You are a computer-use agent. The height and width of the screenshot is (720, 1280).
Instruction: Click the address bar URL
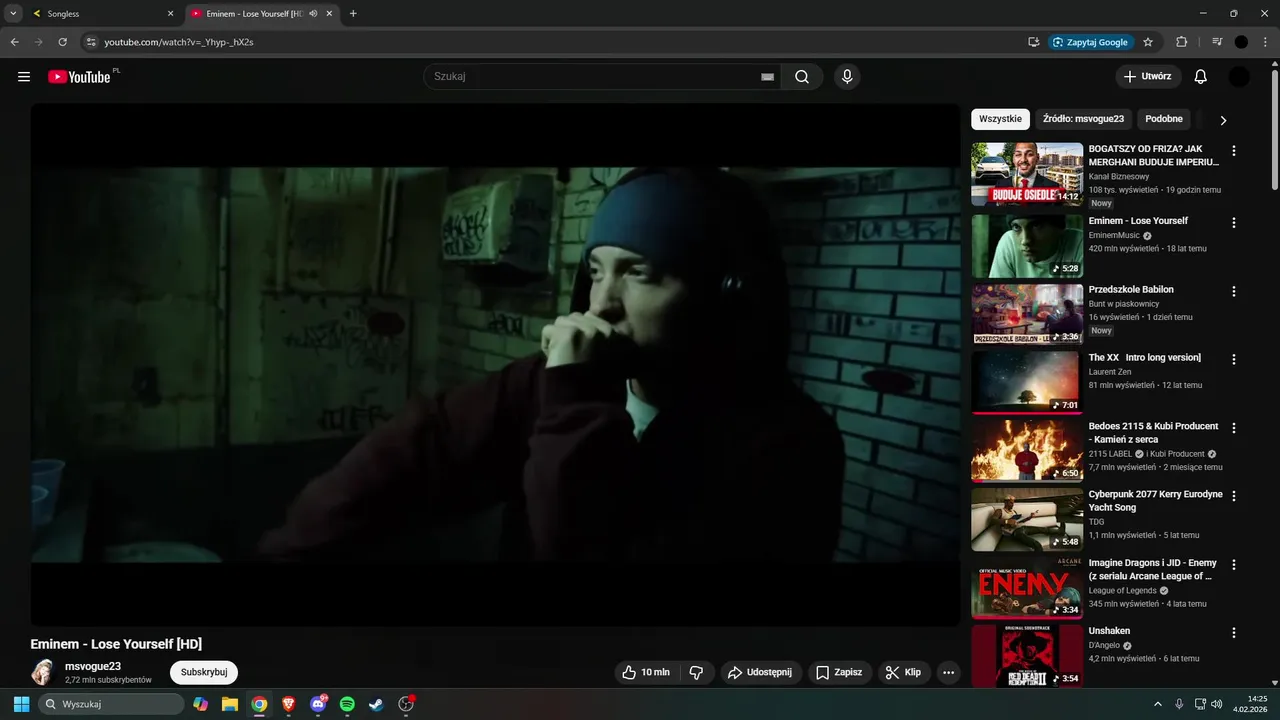179,42
